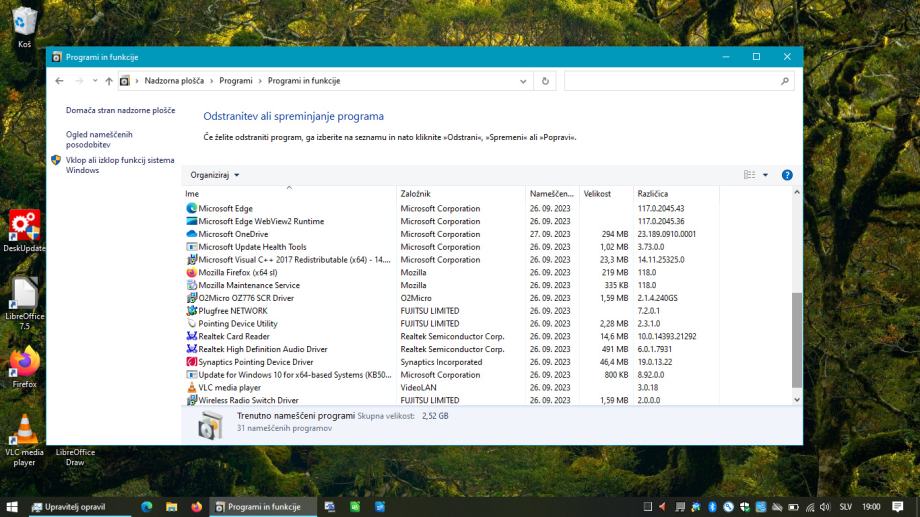Image resolution: width=920 pixels, height=517 pixels.
Task: Select Update for Windows 10 for x64-based Systems row
Action: 451,374
